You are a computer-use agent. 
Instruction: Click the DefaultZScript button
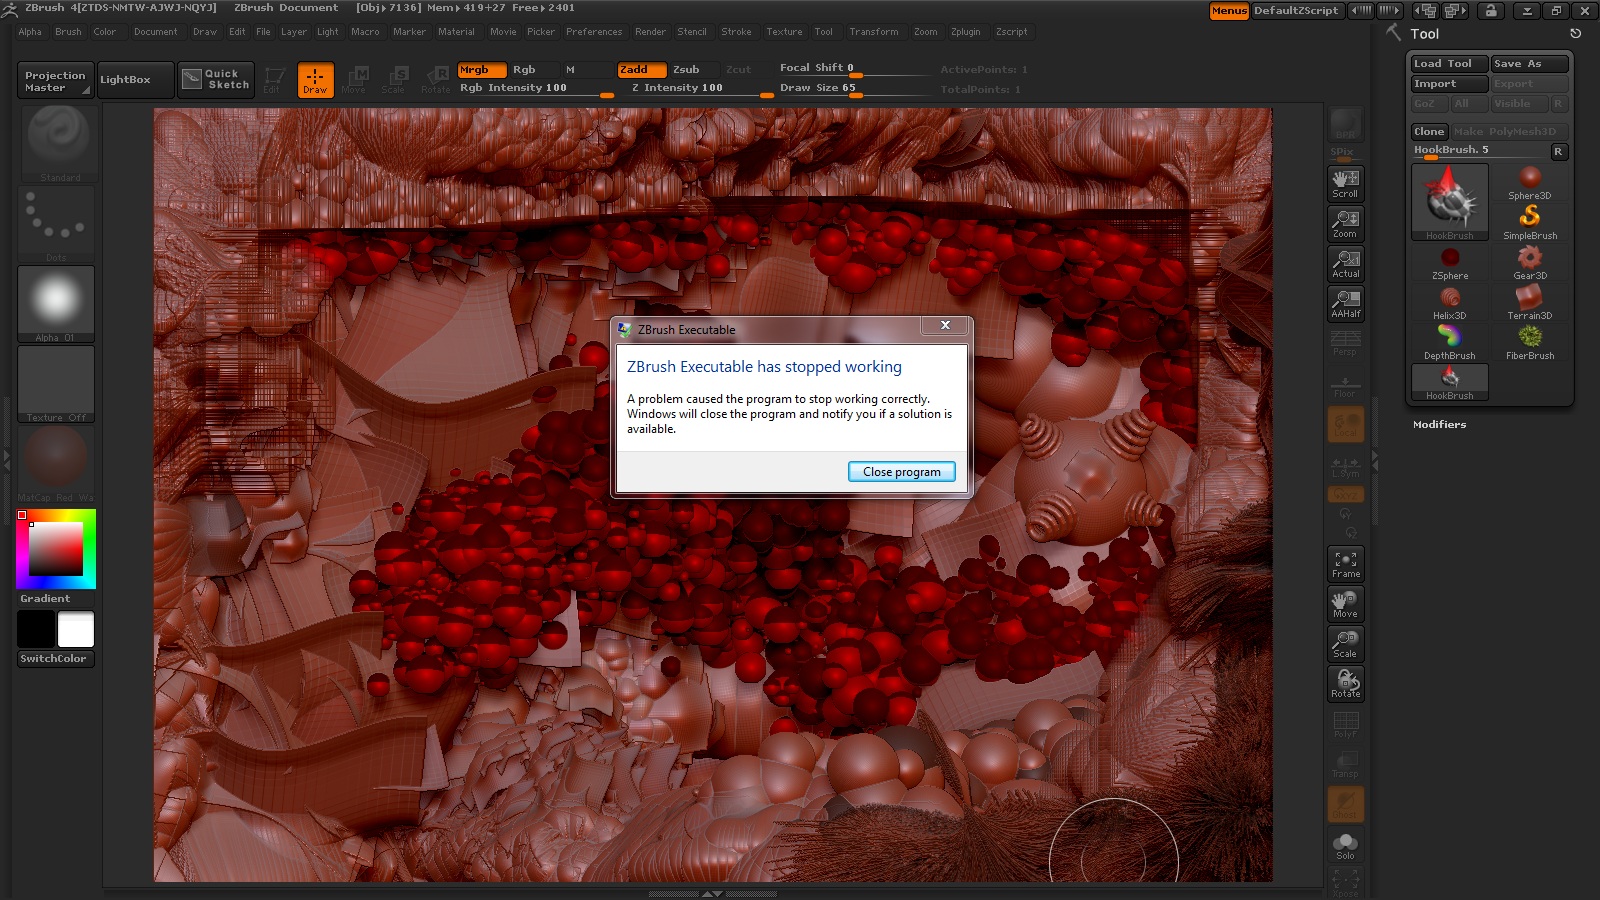pyautogui.click(x=1296, y=11)
